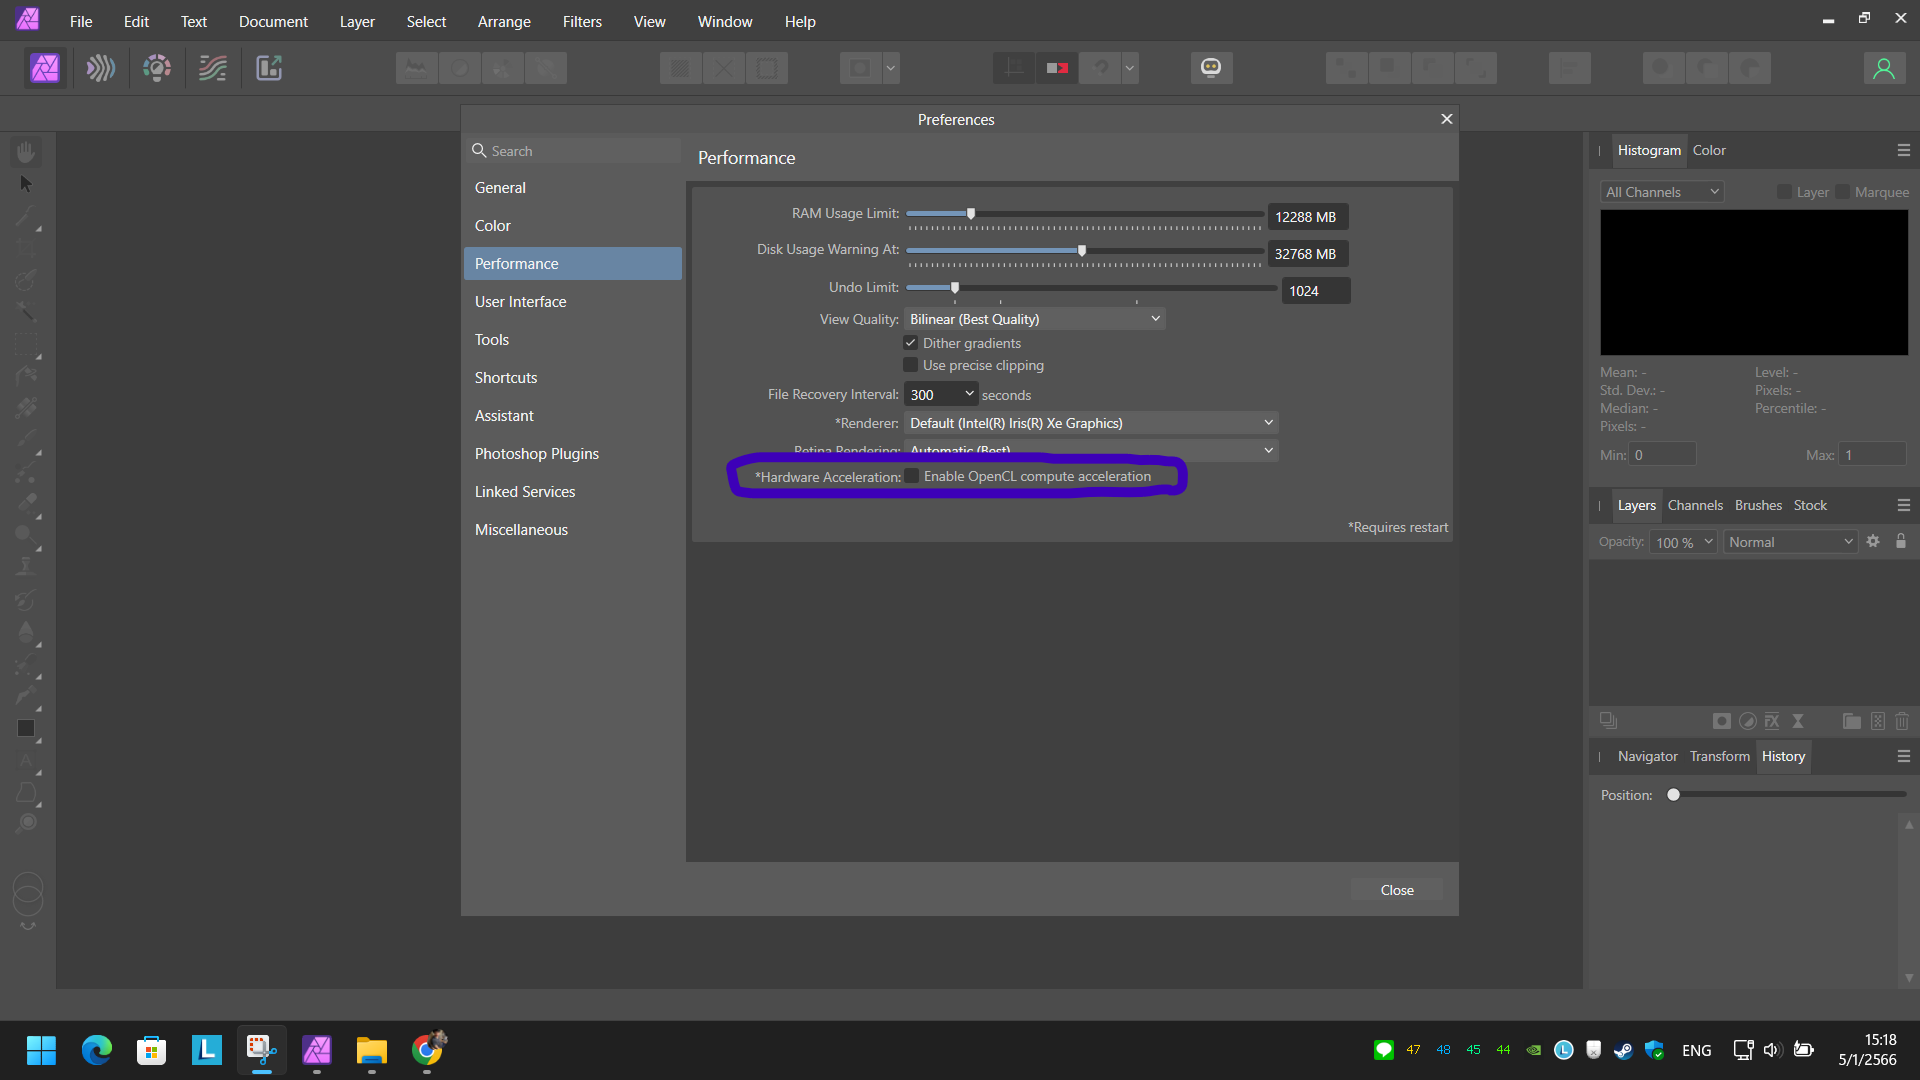Select the Flood Select wand tool
Image resolution: width=1920 pixels, height=1080 pixels.
tap(26, 312)
